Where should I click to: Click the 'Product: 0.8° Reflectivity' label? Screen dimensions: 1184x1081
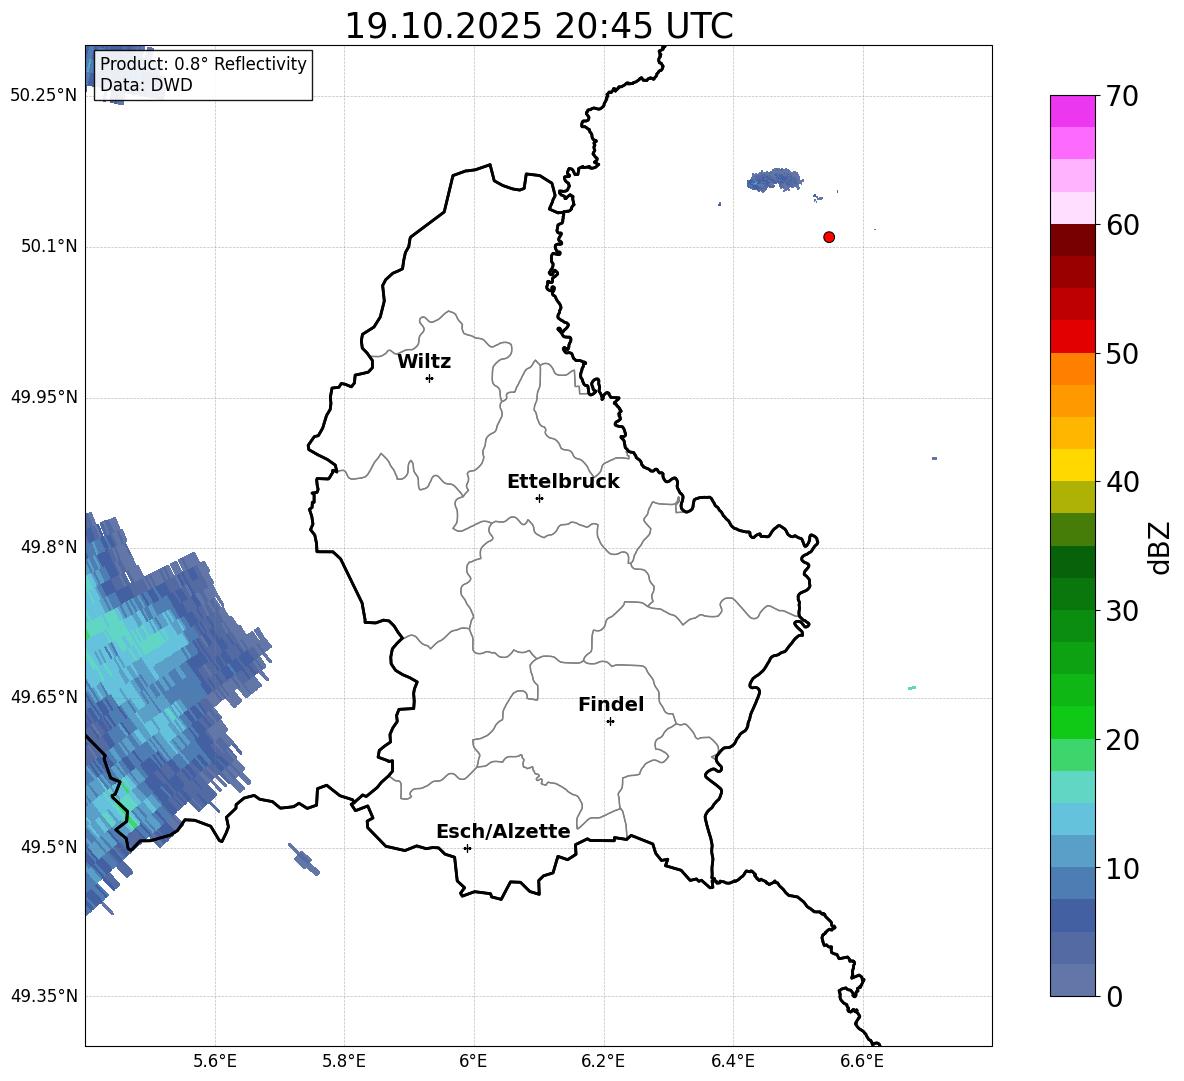[x=203, y=63]
